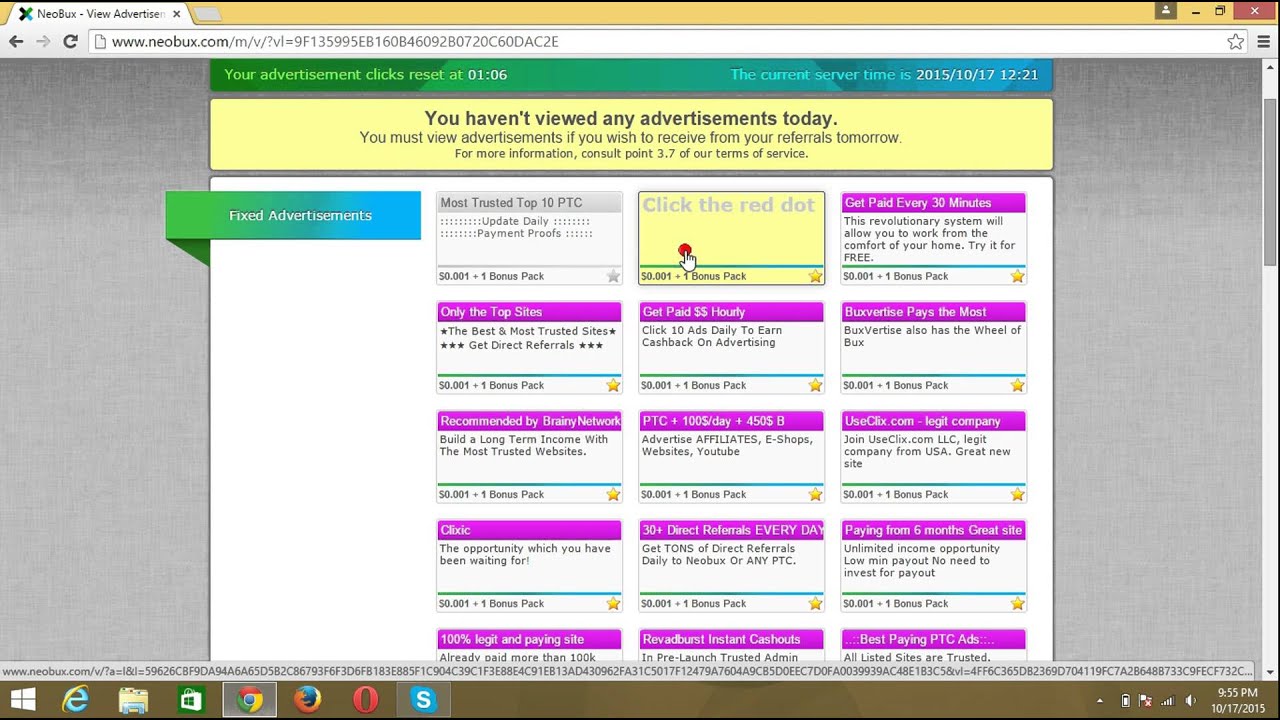This screenshot has height=720, width=1280.
Task: Click star on 30+ Direct Referrals ad
Action: (815, 603)
